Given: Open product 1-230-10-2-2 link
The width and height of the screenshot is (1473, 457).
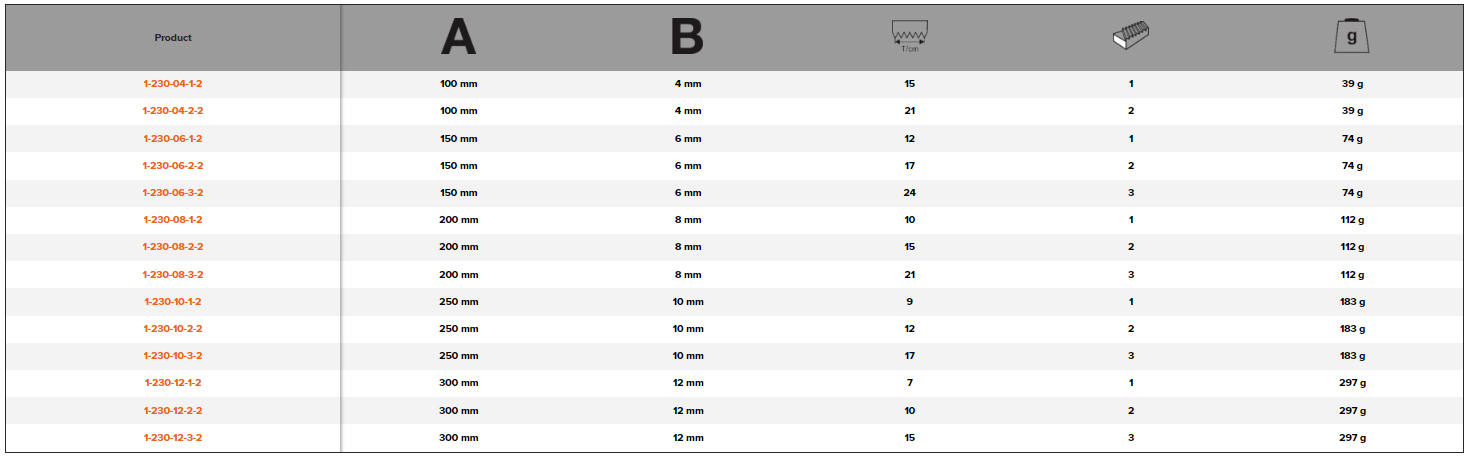Looking at the screenshot, I should pos(173,329).
